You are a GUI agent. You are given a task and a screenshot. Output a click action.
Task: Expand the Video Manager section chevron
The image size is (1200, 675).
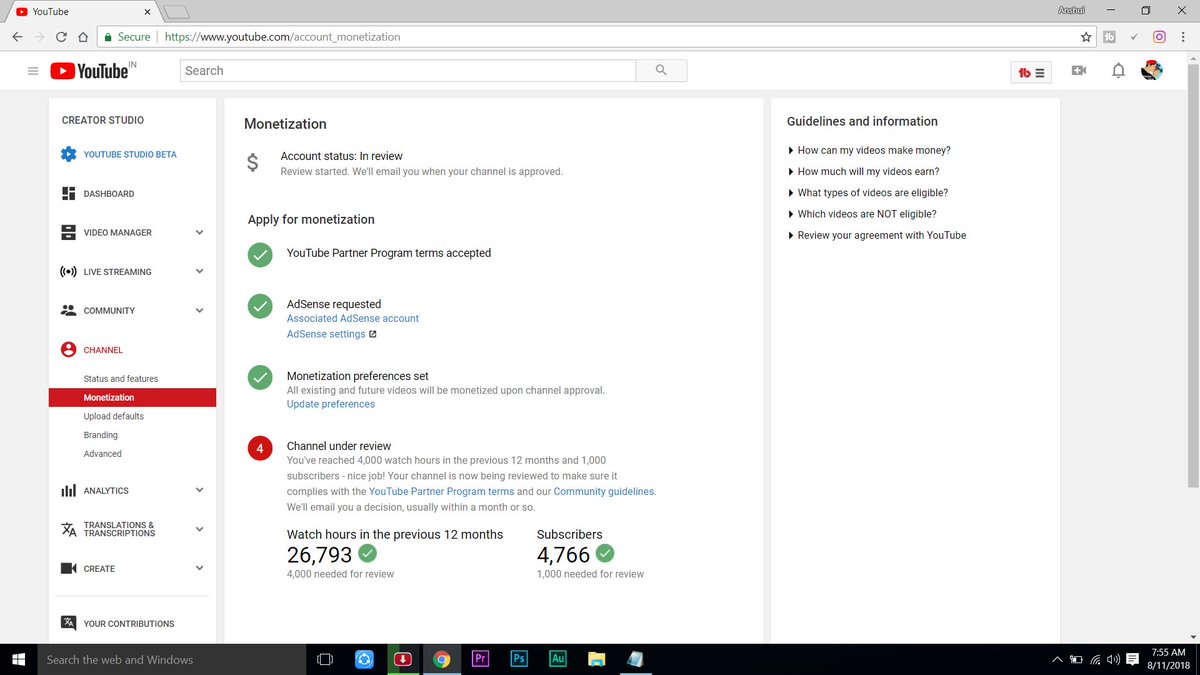[199, 232]
